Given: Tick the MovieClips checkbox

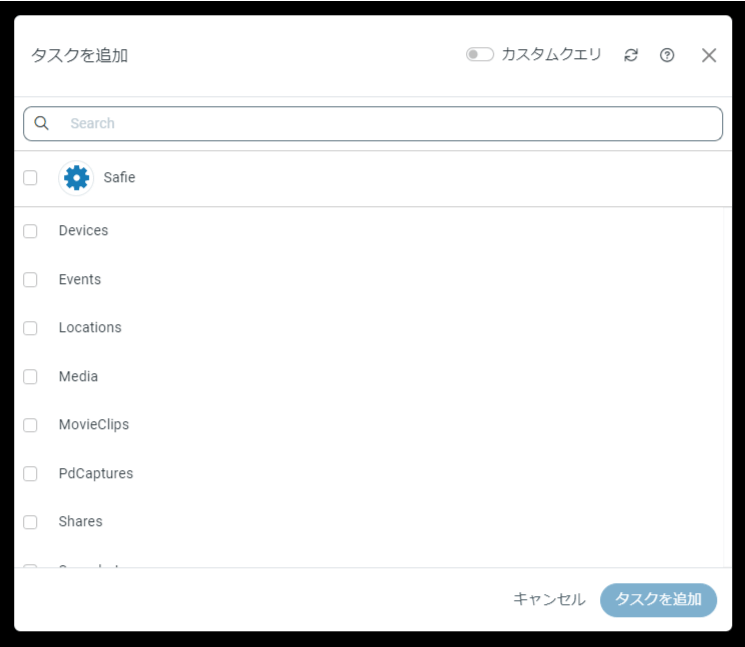Looking at the screenshot, I should click(x=30, y=425).
